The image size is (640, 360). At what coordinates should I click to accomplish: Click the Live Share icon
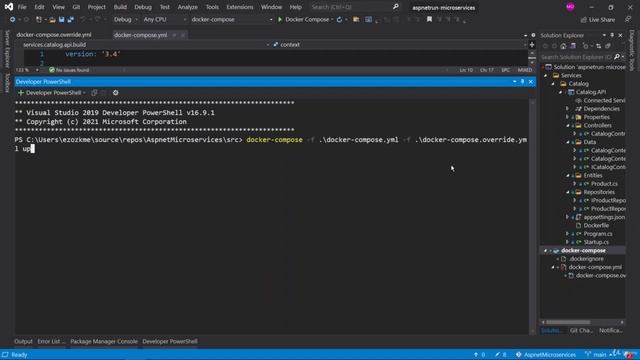pos(583,20)
